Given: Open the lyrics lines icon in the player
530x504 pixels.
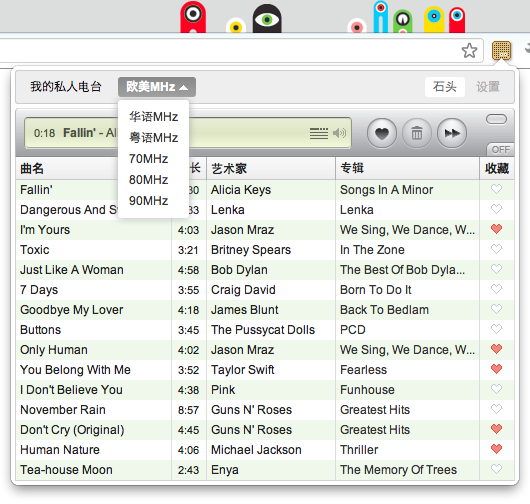Looking at the screenshot, I should click(x=319, y=133).
